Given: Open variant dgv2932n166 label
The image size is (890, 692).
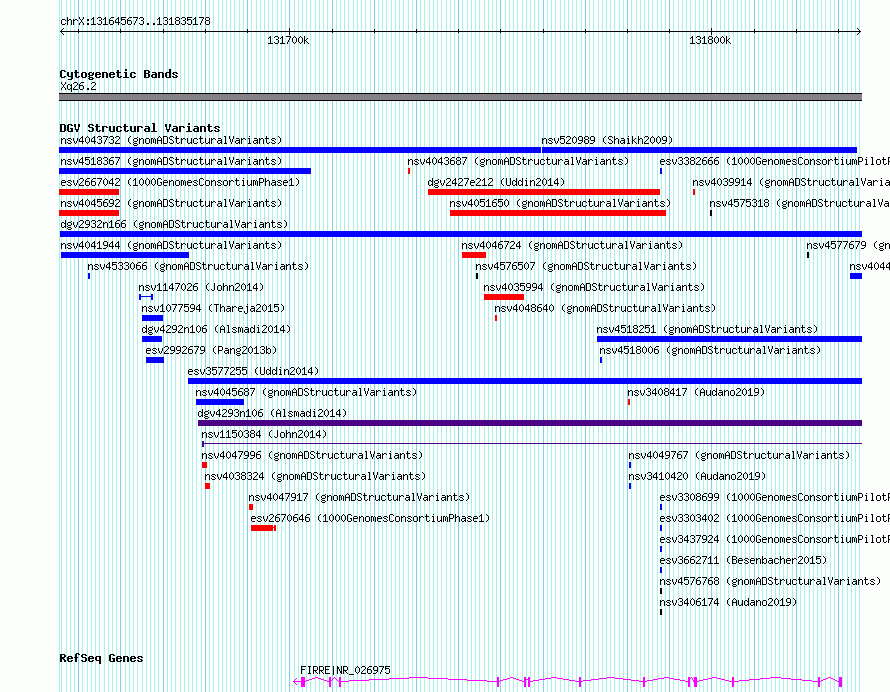Looking at the screenshot, I should coord(174,224).
